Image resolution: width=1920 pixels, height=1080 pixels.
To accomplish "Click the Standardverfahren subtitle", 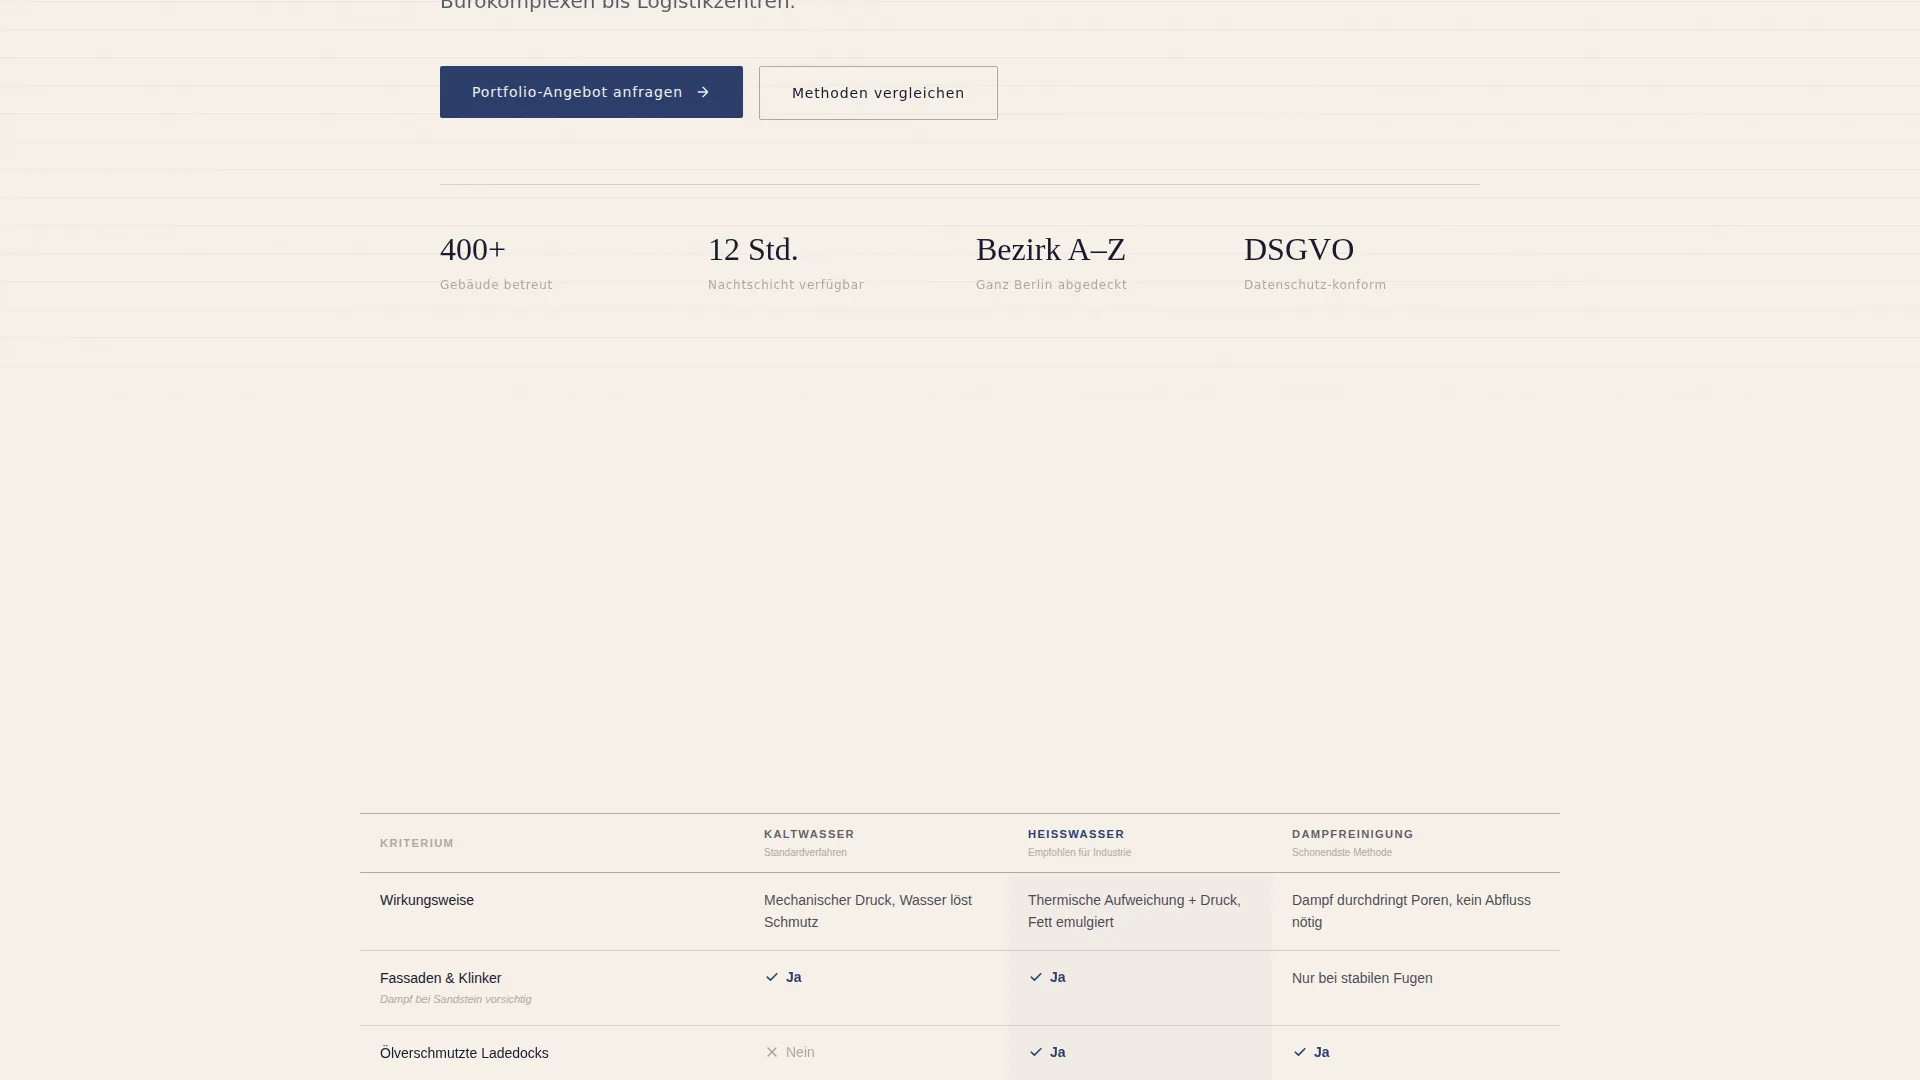I will 805,853.
